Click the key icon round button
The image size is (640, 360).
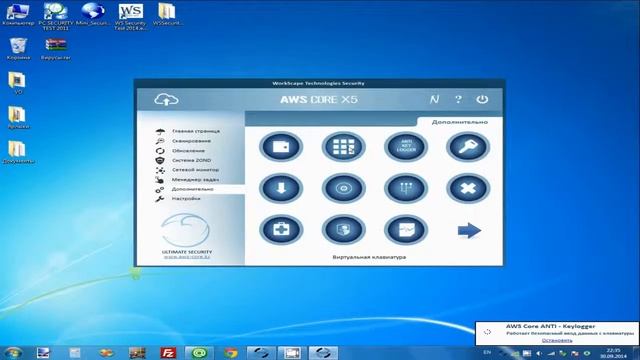click(468, 147)
